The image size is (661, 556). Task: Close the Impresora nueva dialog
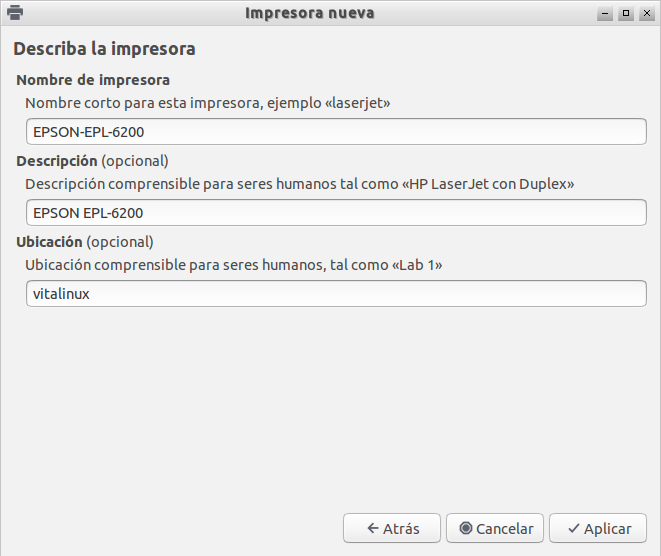point(647,13)
